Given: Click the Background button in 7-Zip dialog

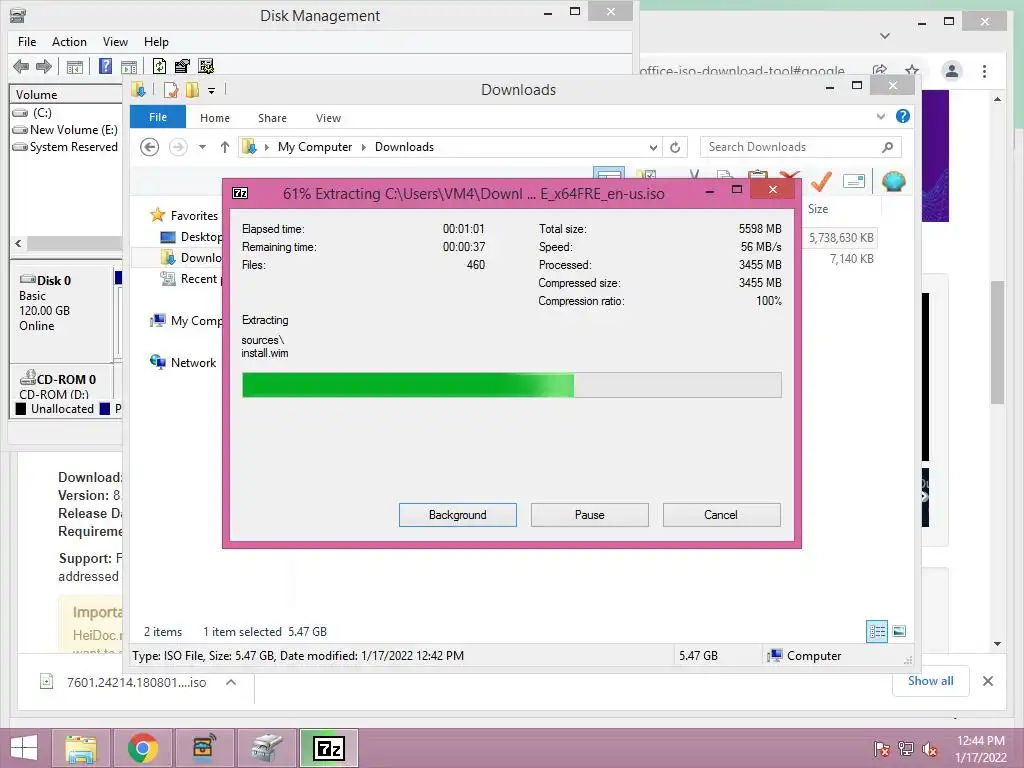Looking at the screenshot, I should 458,515.
